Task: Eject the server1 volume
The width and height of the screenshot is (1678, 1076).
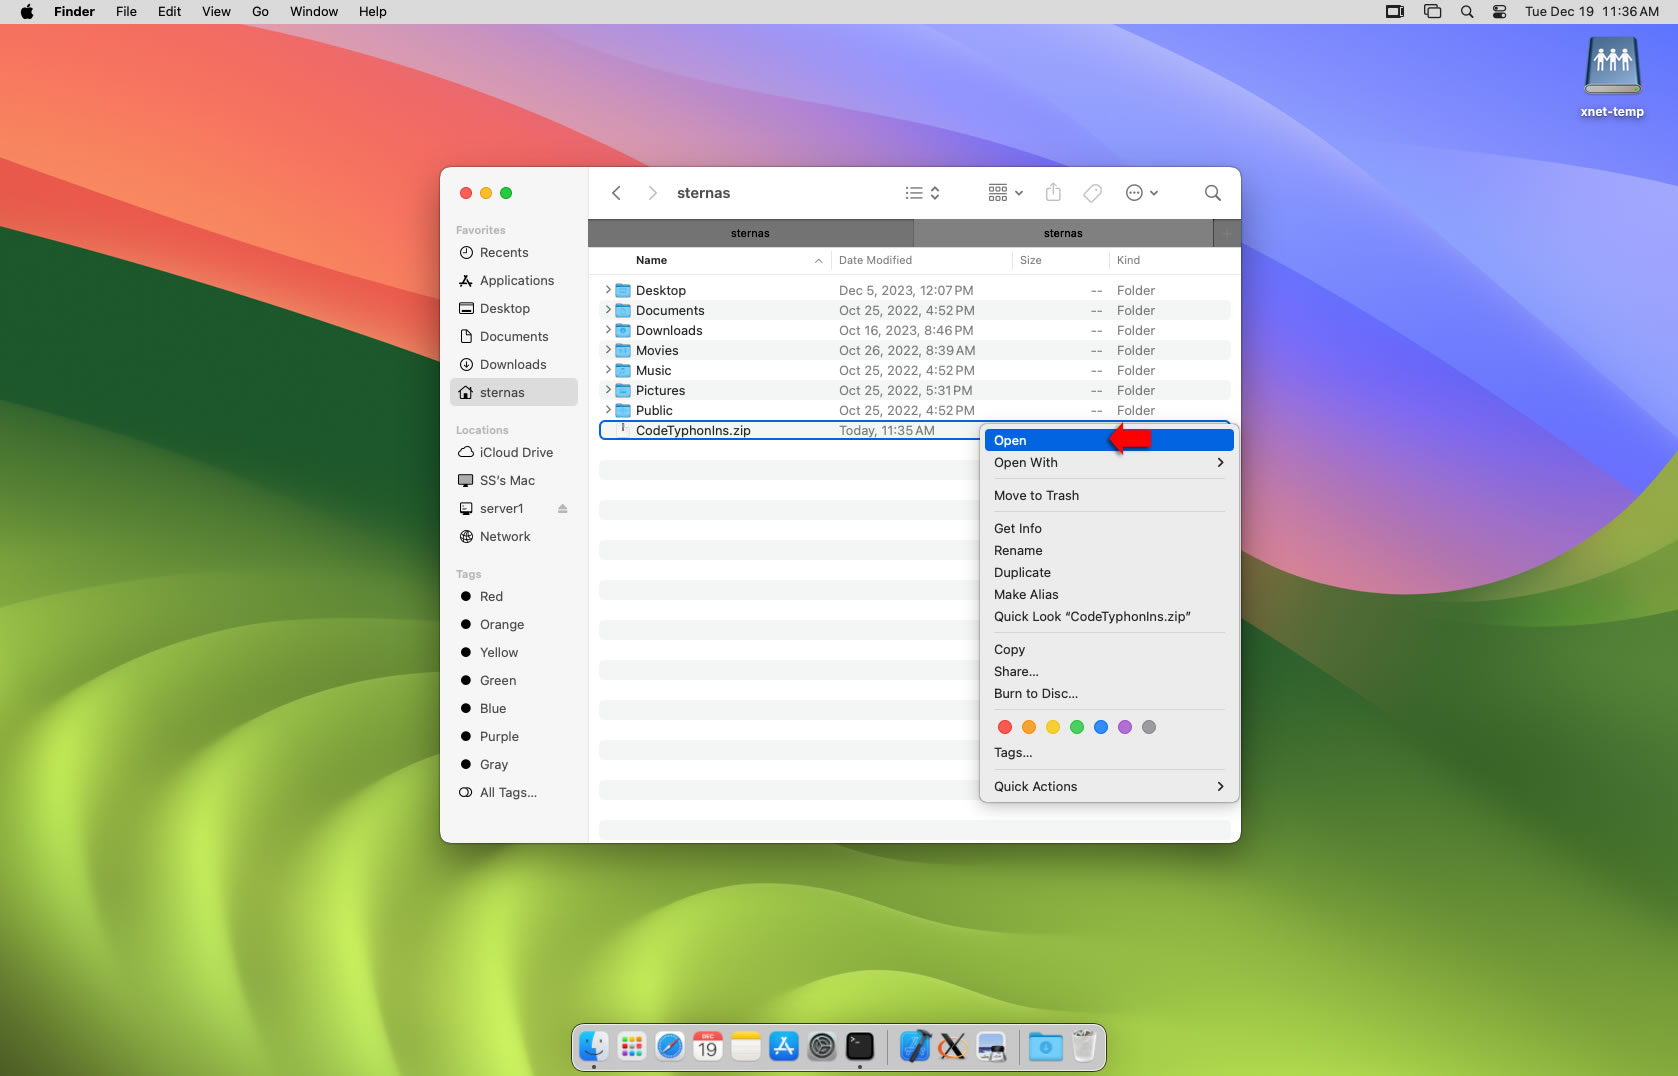Action: coord(563,509)
